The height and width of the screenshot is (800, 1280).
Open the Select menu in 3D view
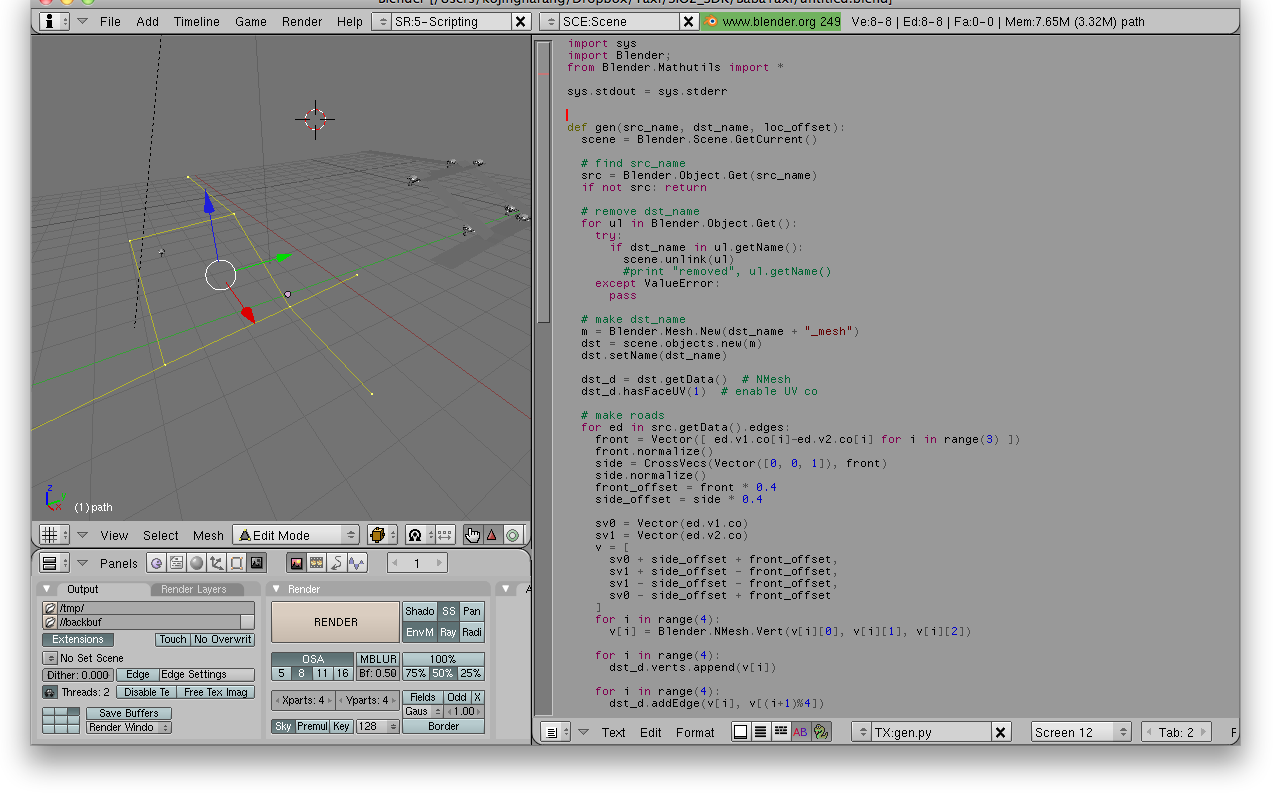point(161,535)
